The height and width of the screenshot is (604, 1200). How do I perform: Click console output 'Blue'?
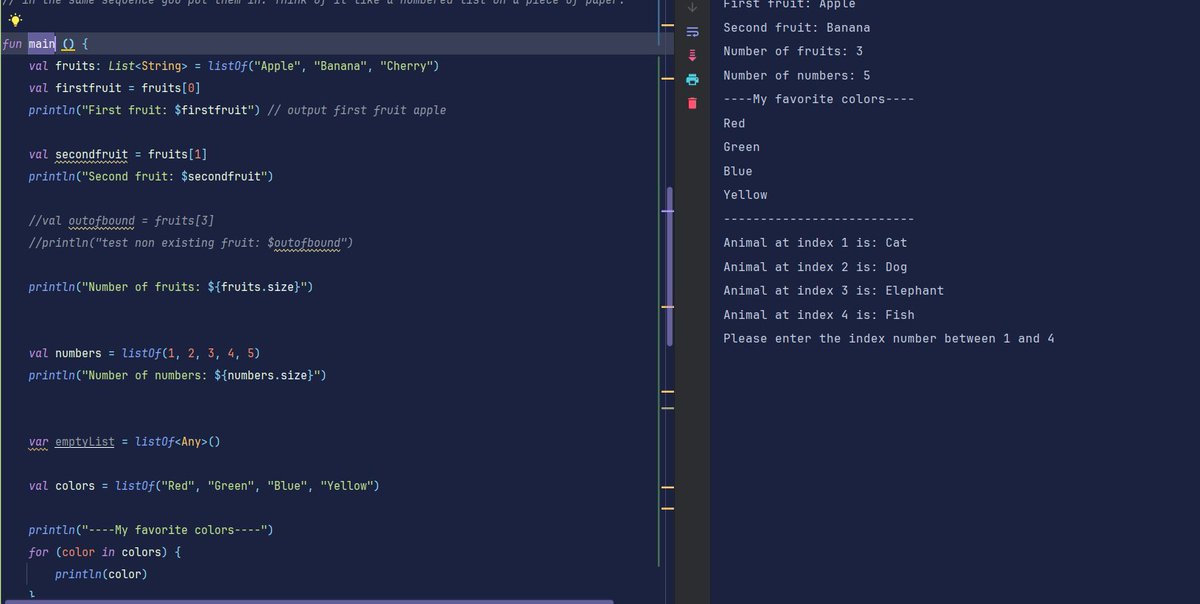[x=738, y=171]
